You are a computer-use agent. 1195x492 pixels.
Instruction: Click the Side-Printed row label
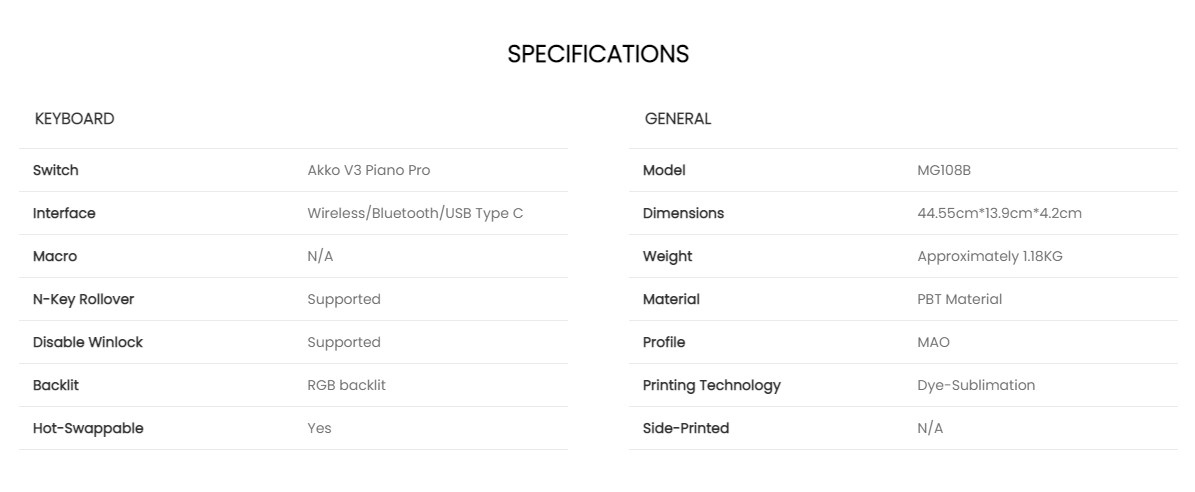point(685,428)
